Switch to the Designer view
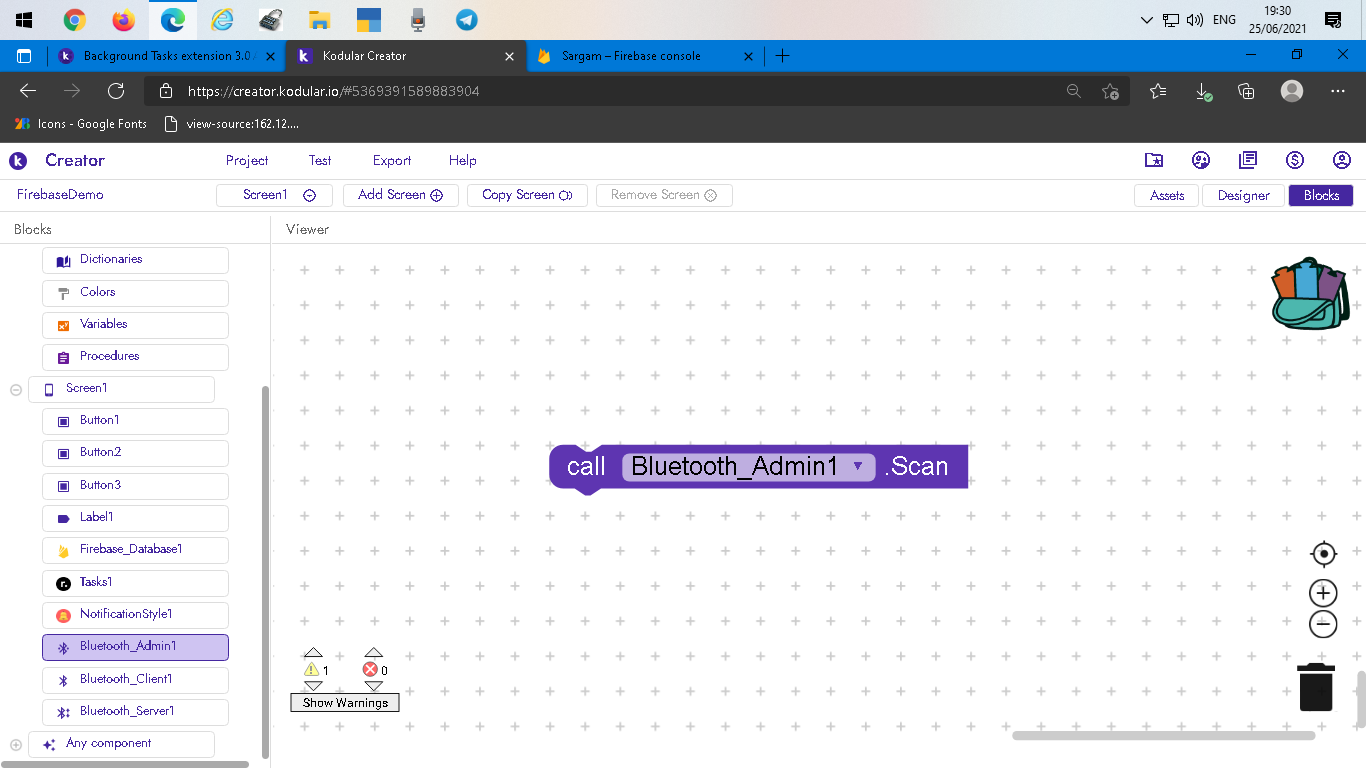This screenshot has width=1366, height=768. (1243, 196)
